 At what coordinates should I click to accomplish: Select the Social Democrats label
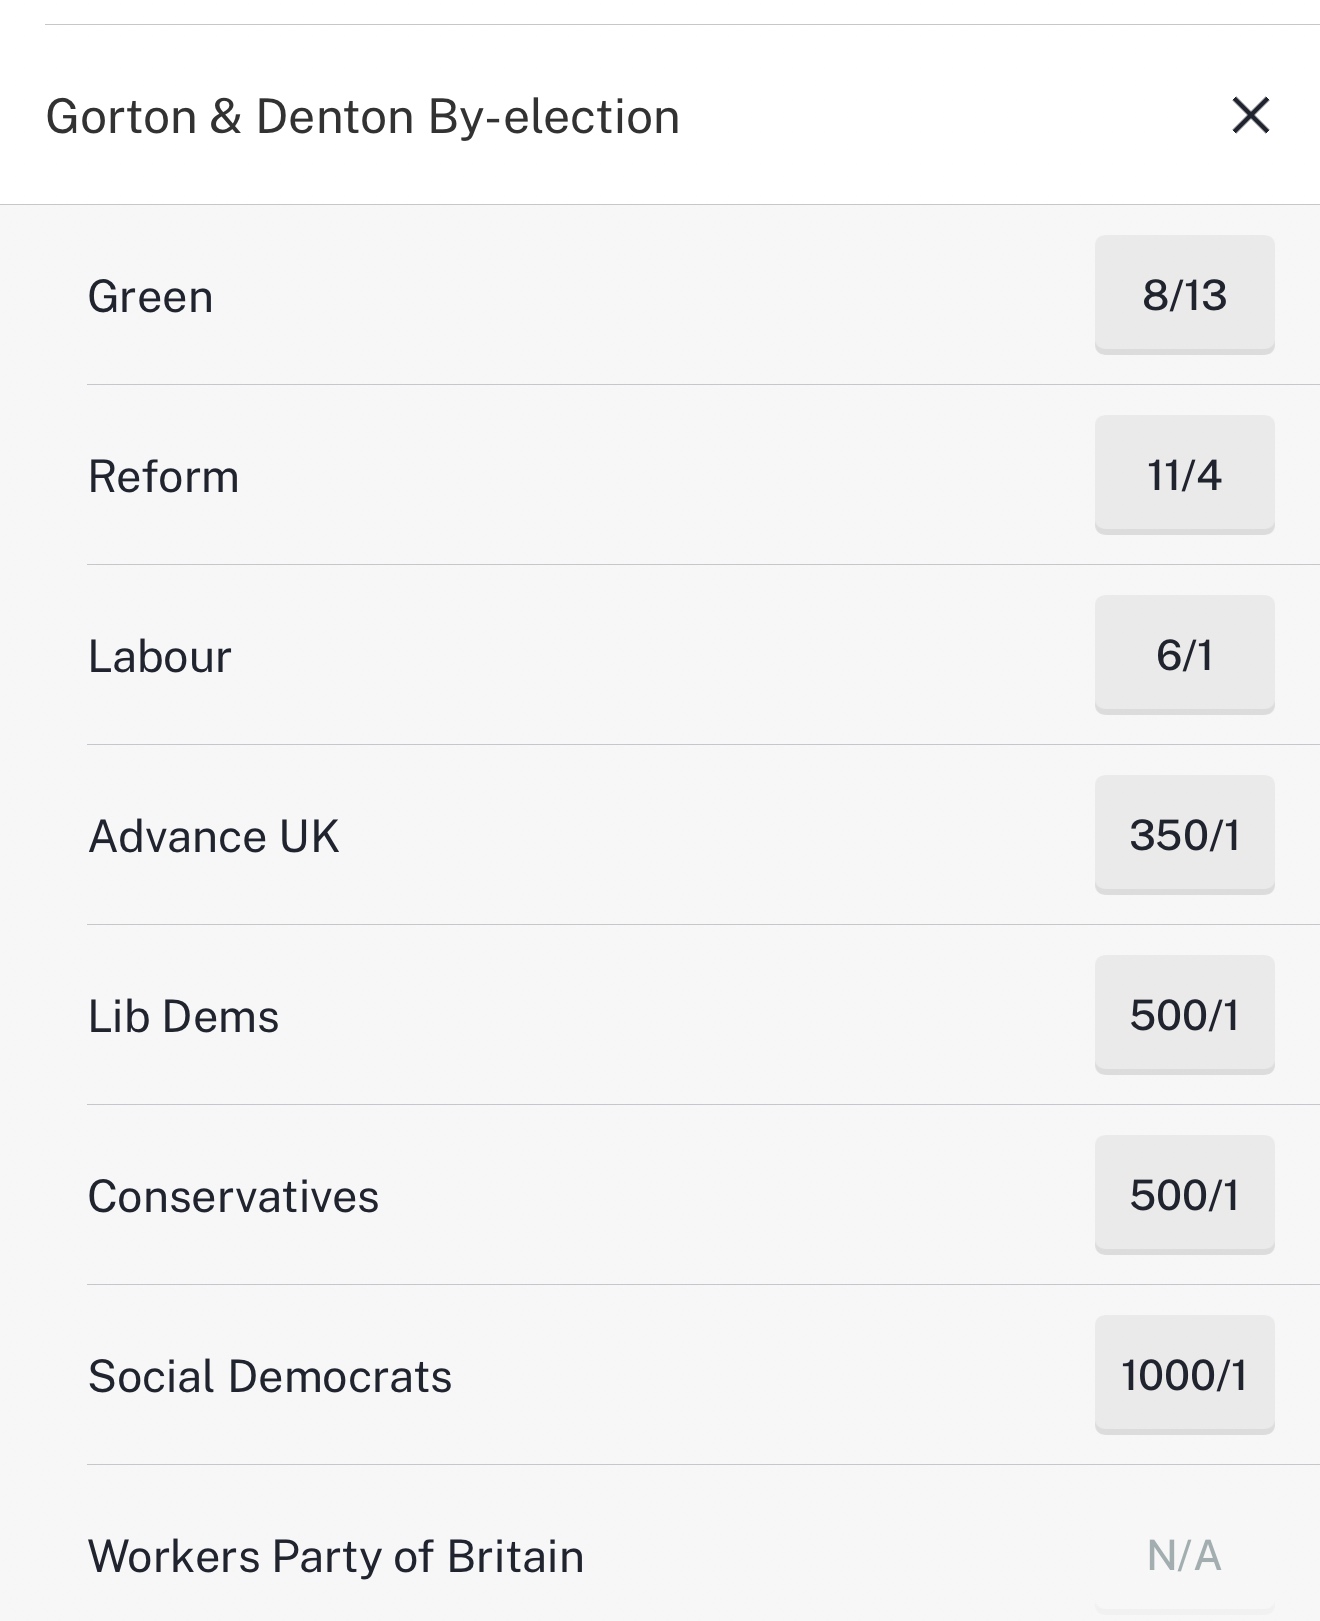tap(270, 1377)
